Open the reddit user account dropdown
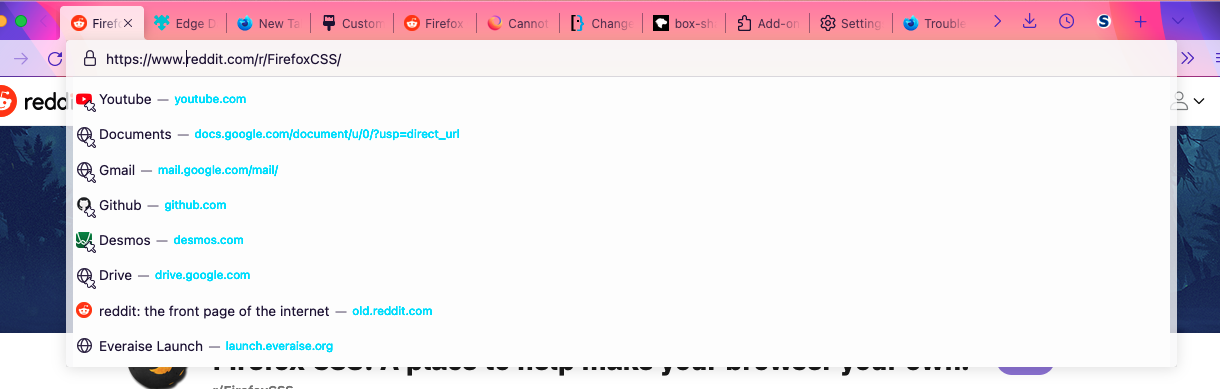 click(1187, 100)
